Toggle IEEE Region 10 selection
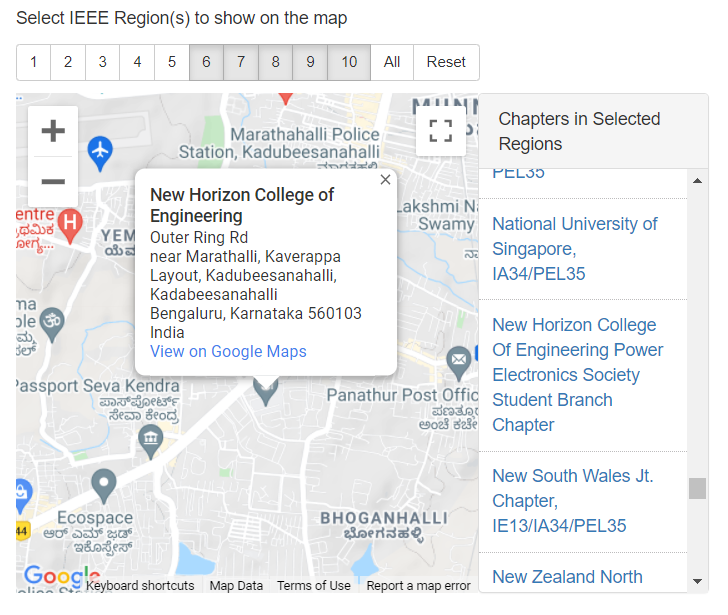This screenshot has height=615, width=728. pyautogui.click(x=349, y=62)
